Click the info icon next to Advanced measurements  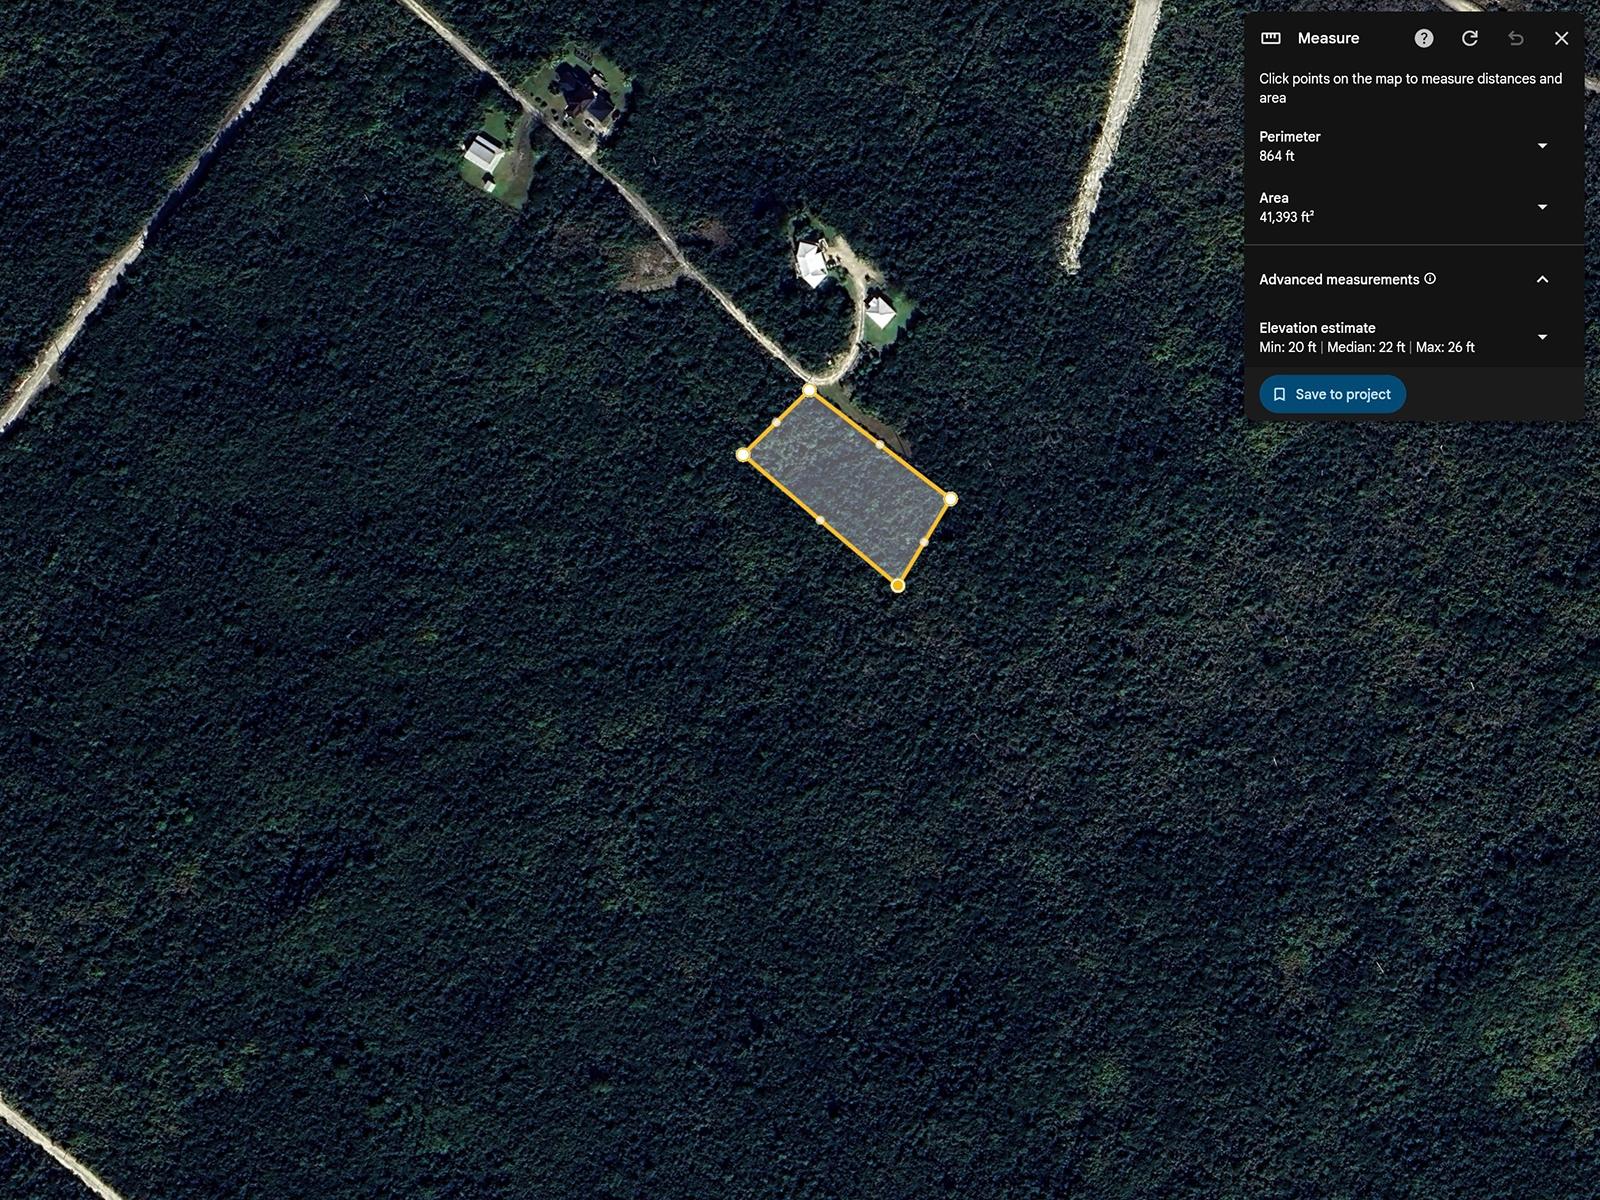pos(1430,279)
